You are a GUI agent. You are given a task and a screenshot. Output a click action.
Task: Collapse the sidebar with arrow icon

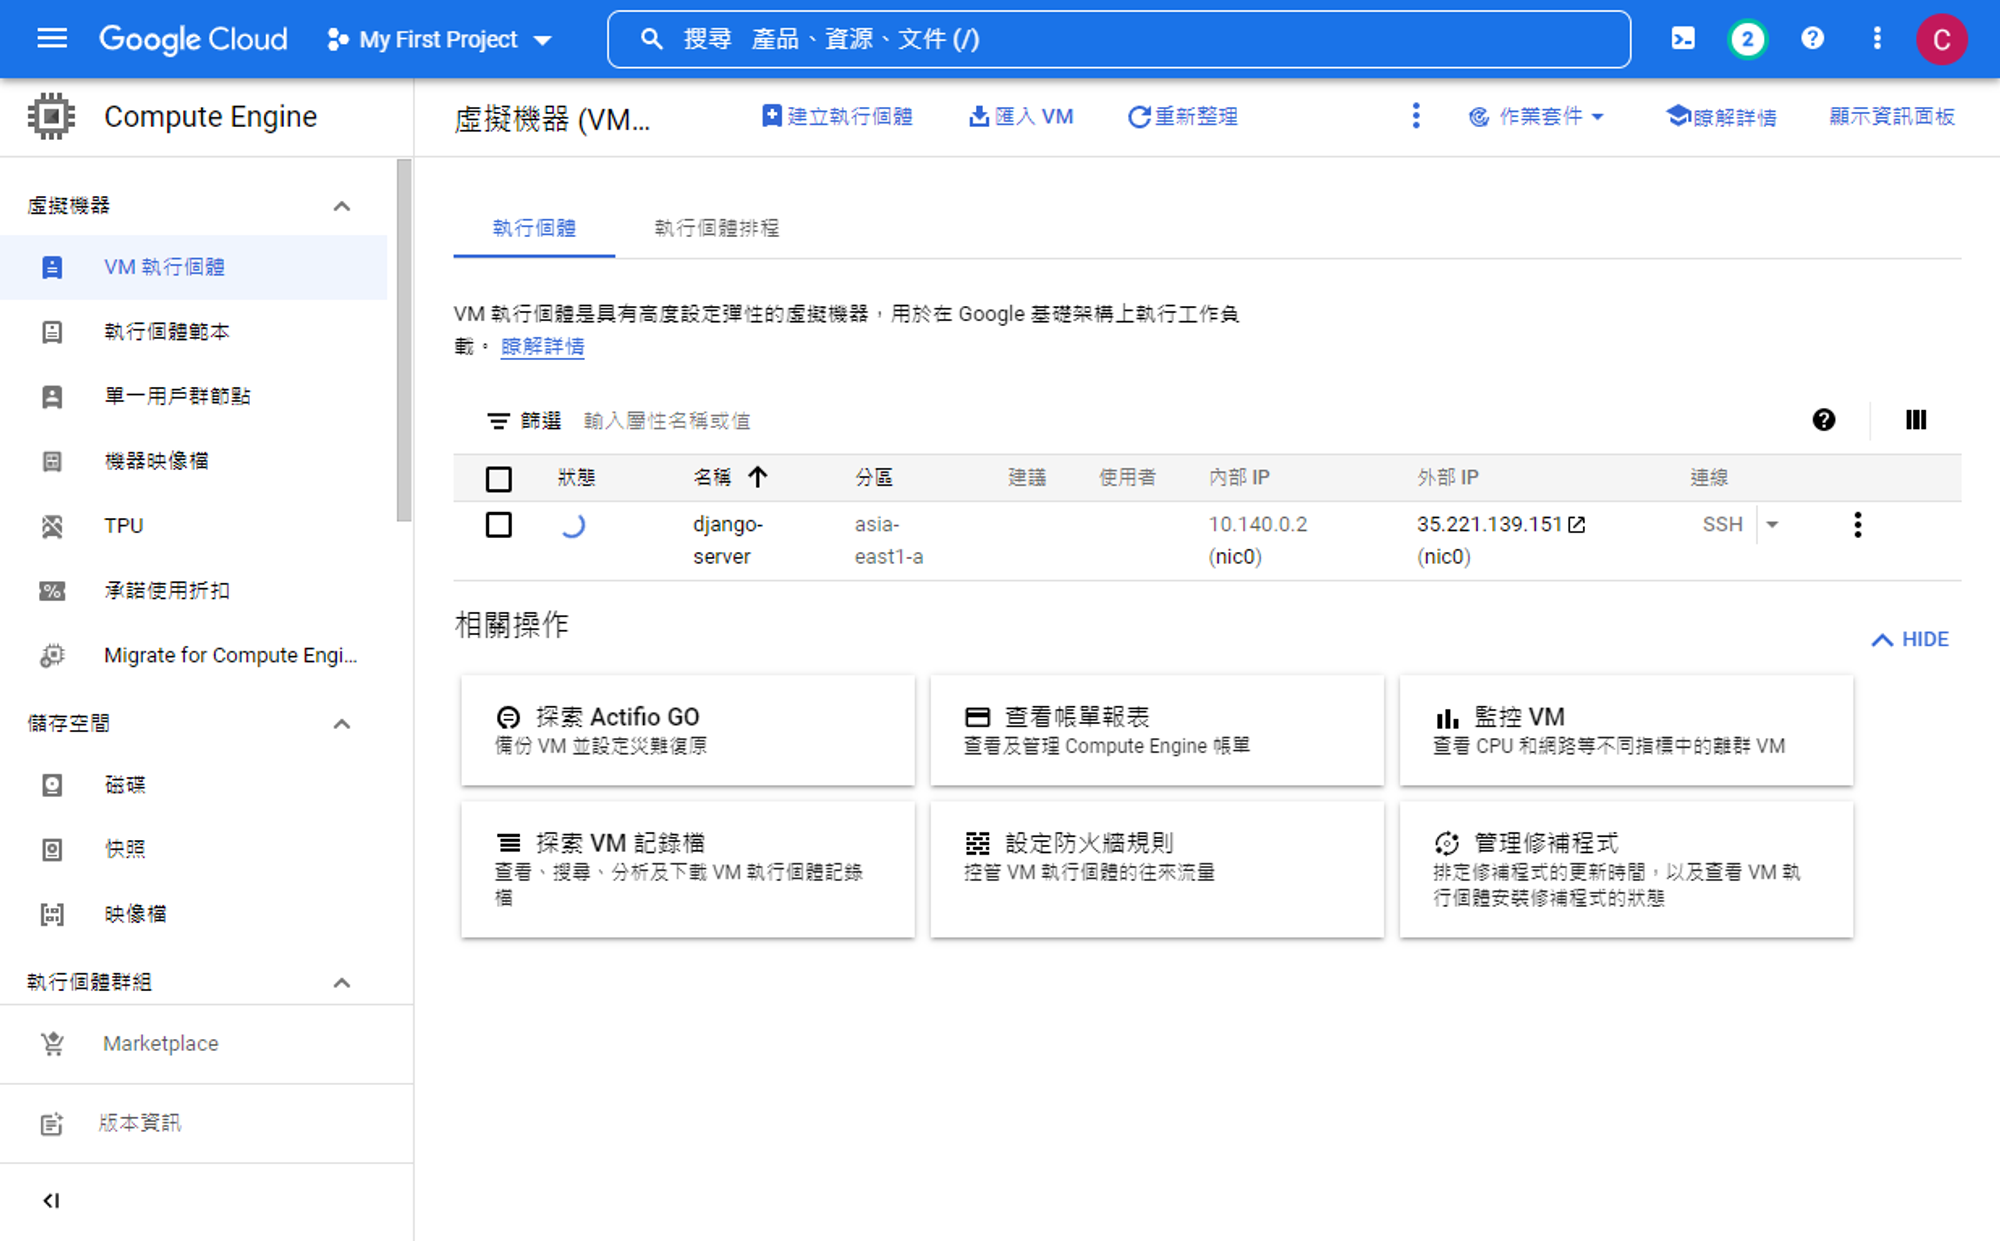(51, 1200)
